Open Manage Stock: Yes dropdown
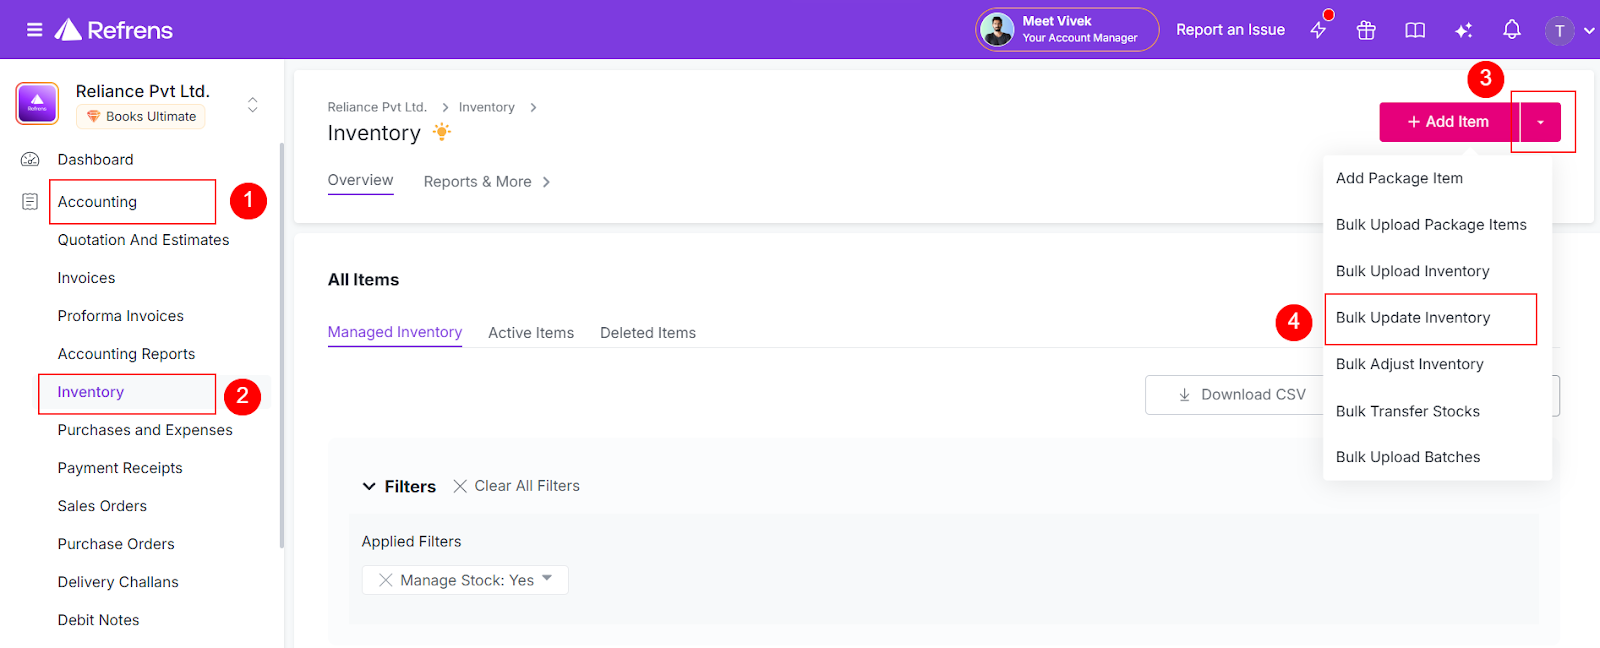 pos(547,579)
